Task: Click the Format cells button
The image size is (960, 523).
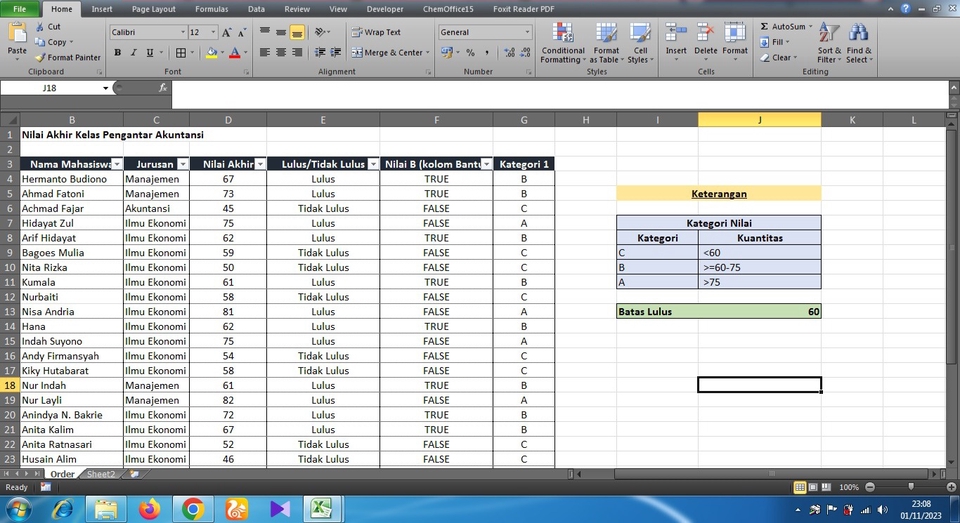Action: click(735, 42)
